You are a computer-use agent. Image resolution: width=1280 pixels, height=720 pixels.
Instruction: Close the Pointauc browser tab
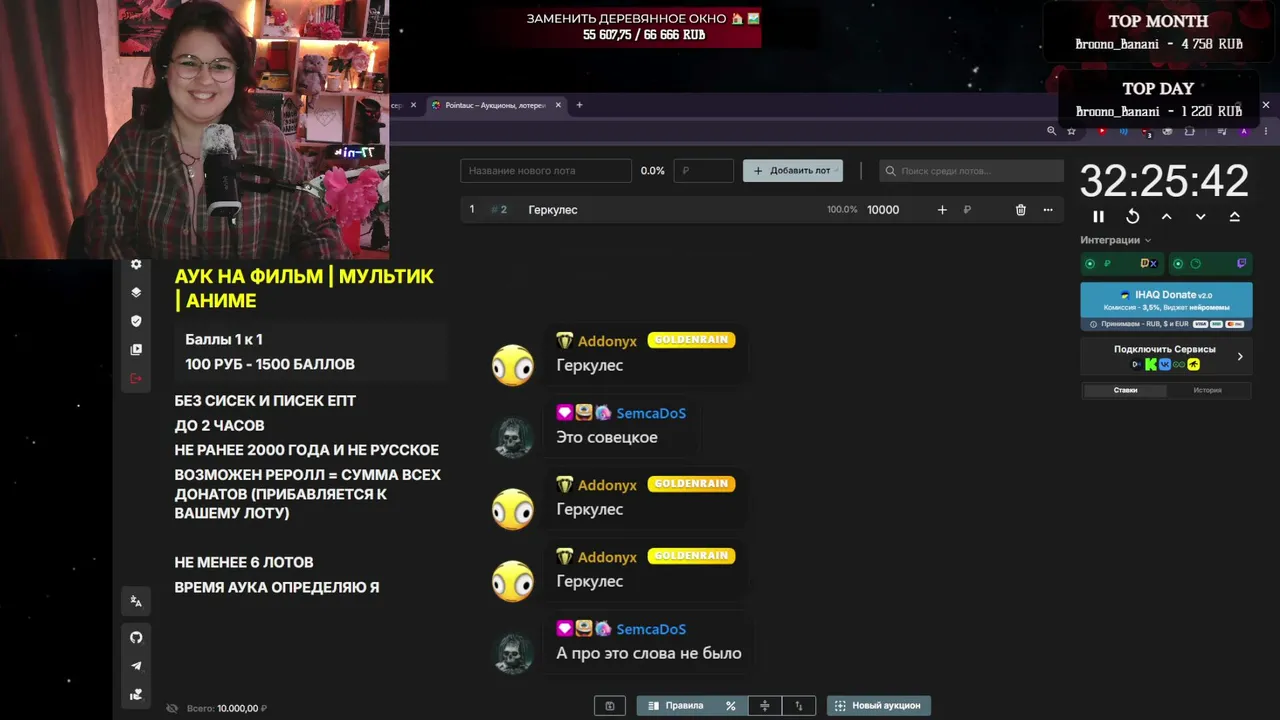click(x=558, y=105)
